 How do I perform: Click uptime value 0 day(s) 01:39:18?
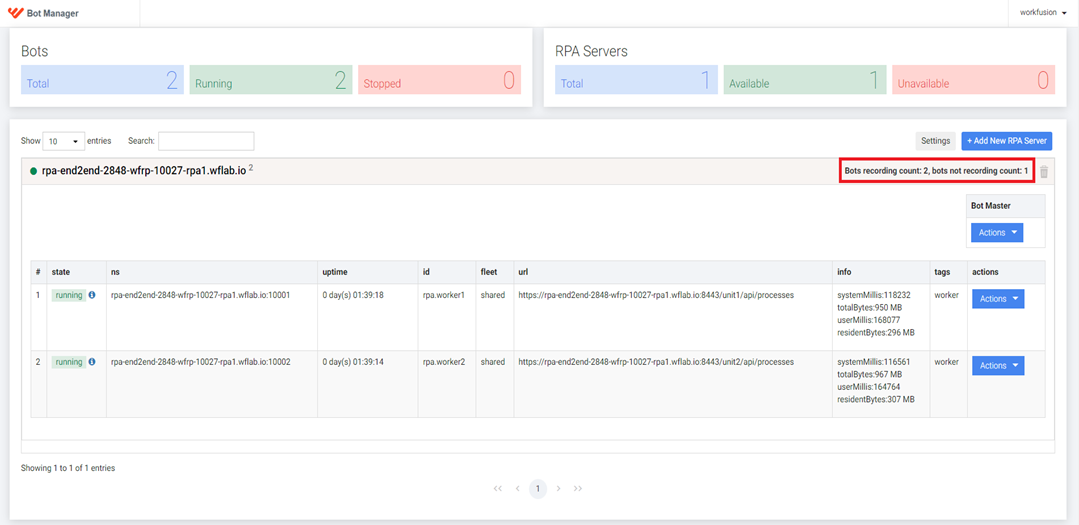click(353, 294)
